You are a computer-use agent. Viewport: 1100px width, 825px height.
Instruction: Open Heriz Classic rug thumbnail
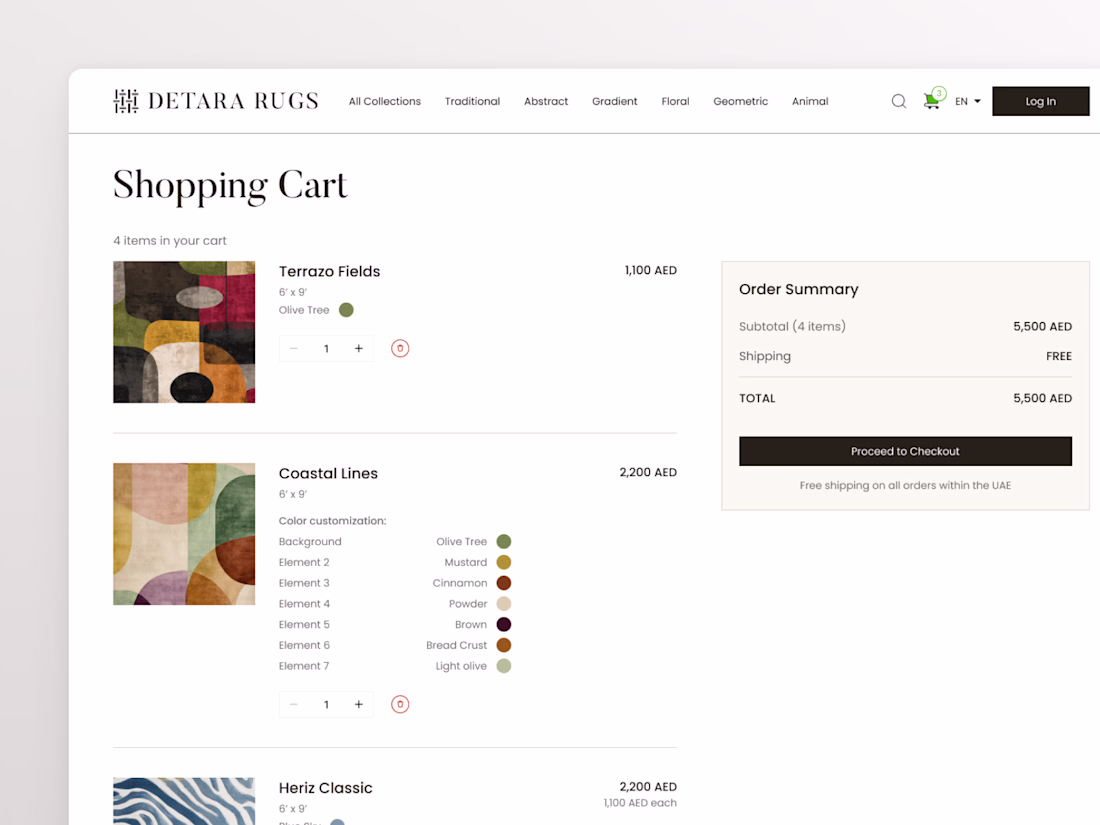point(184,801)
